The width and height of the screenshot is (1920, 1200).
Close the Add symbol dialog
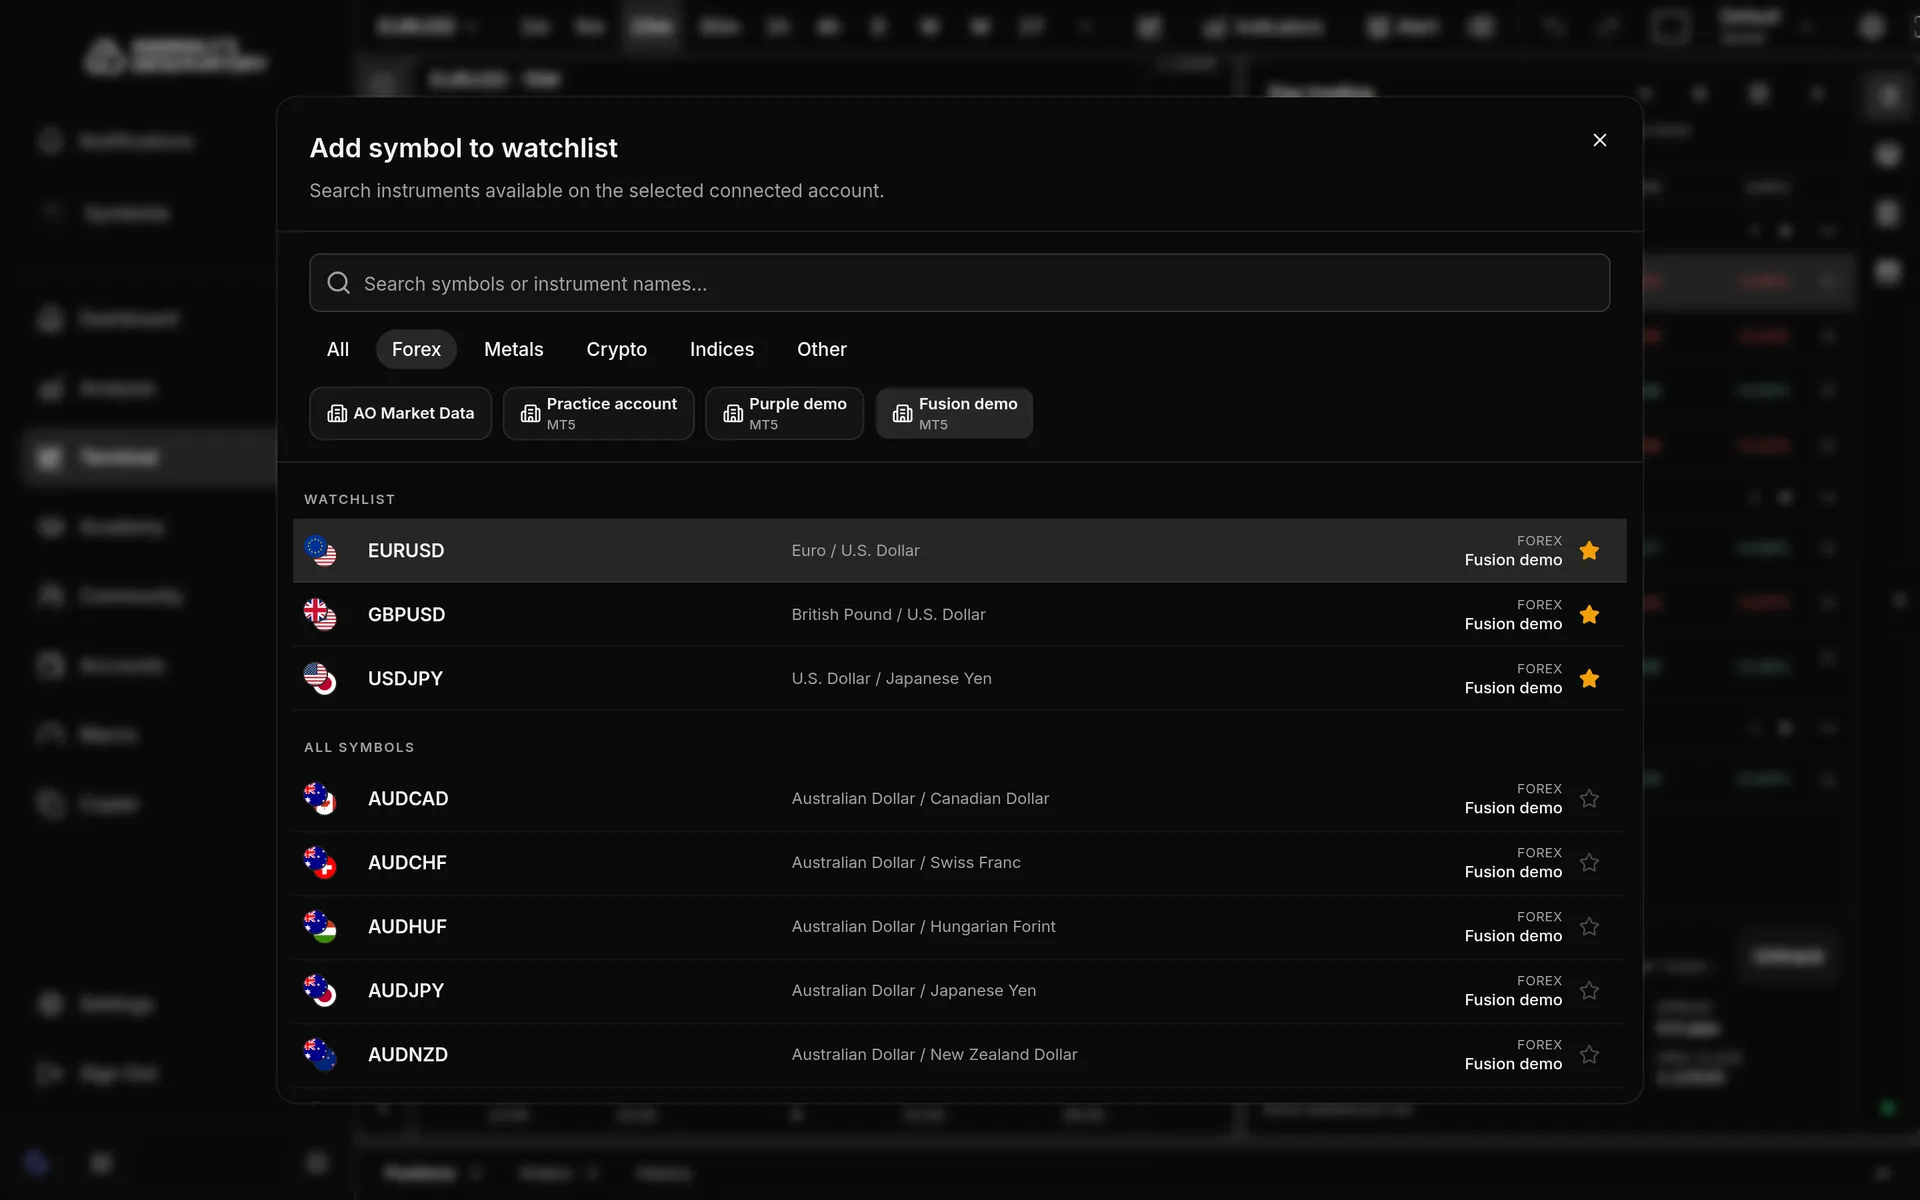coord(1599,140)
